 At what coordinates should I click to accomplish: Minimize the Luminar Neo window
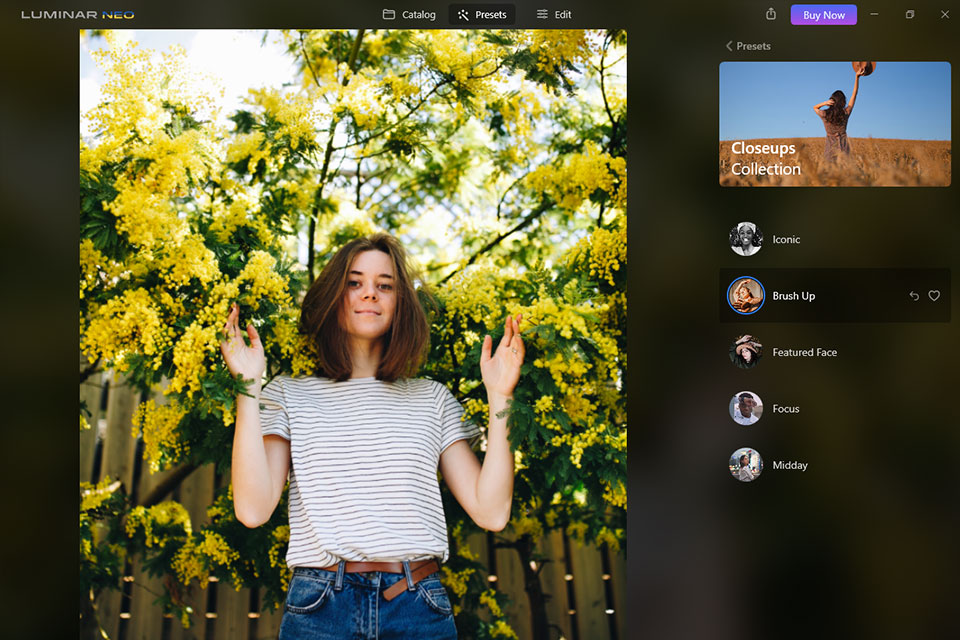(x=874, y=14)
